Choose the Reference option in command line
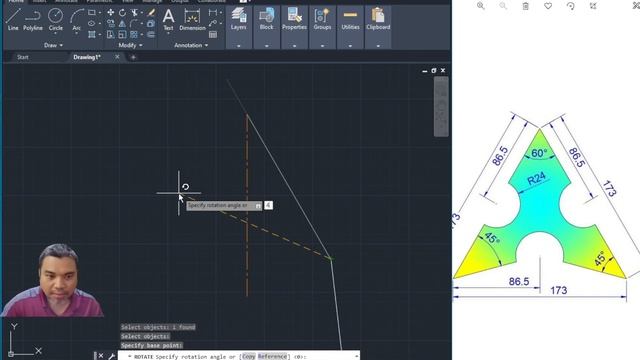Image resolution: width=640 pixels, height=360 pixels. tap(272, 356)
